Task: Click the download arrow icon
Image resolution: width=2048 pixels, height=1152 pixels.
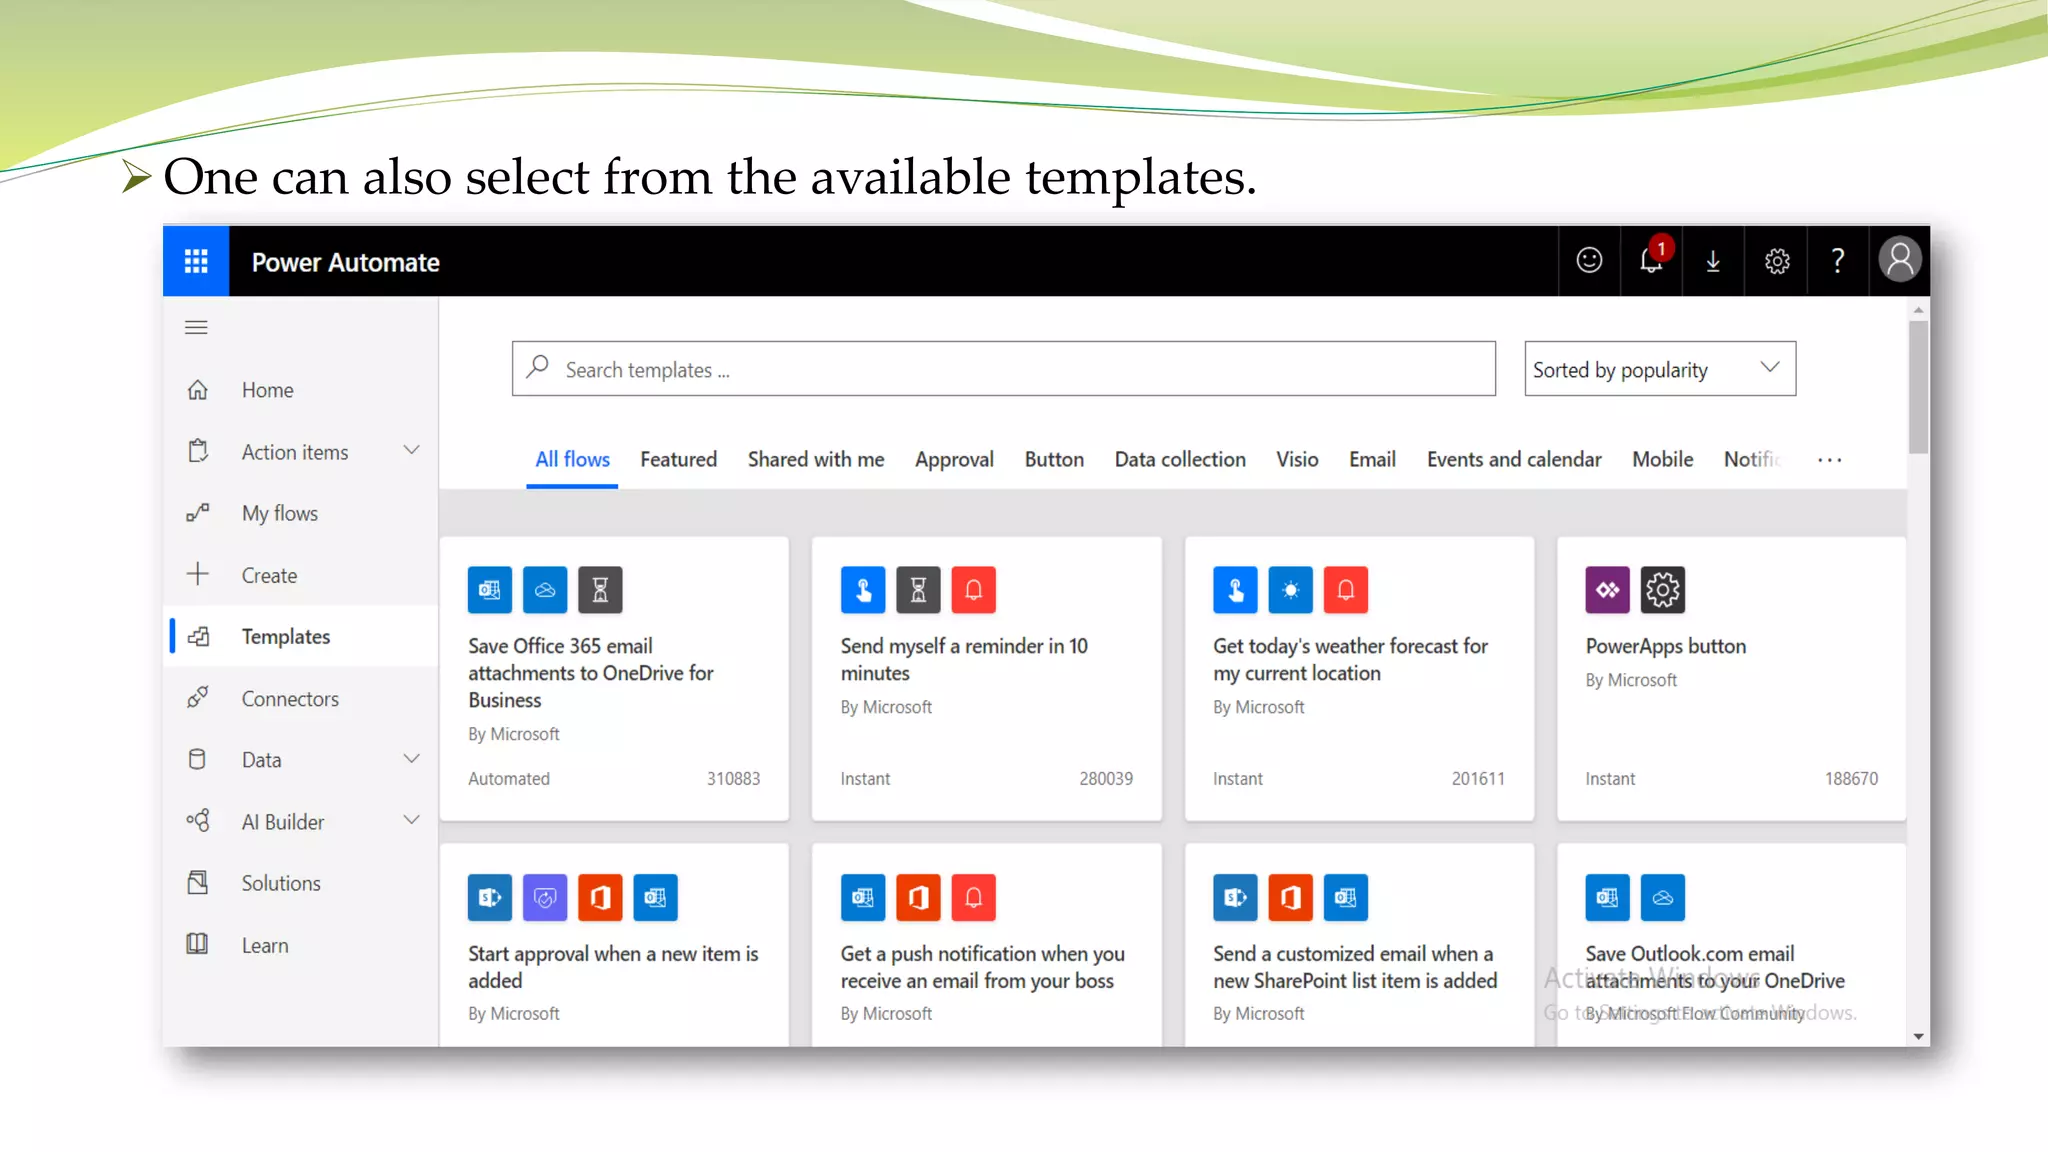Action: 1713,261
